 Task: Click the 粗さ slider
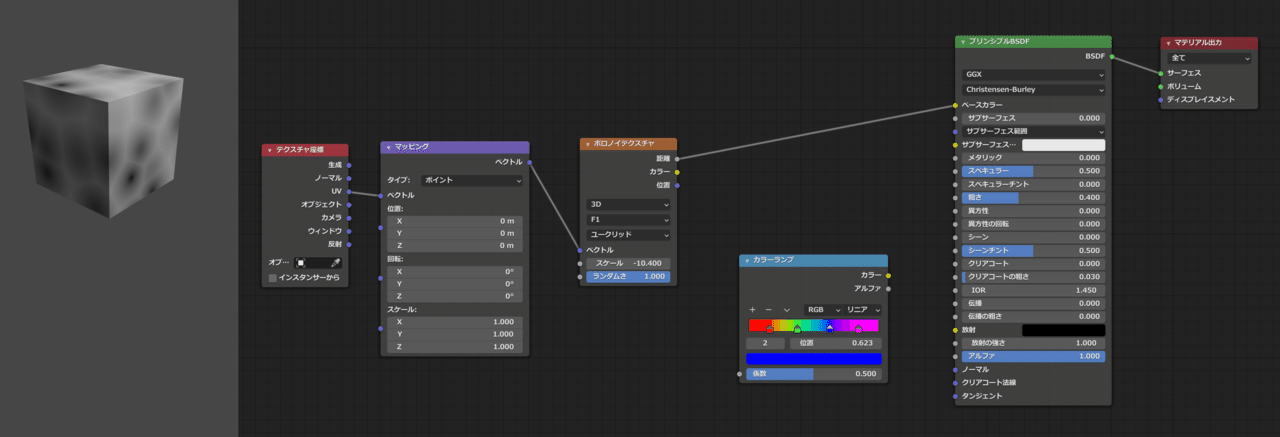[x=1034, y=197]
